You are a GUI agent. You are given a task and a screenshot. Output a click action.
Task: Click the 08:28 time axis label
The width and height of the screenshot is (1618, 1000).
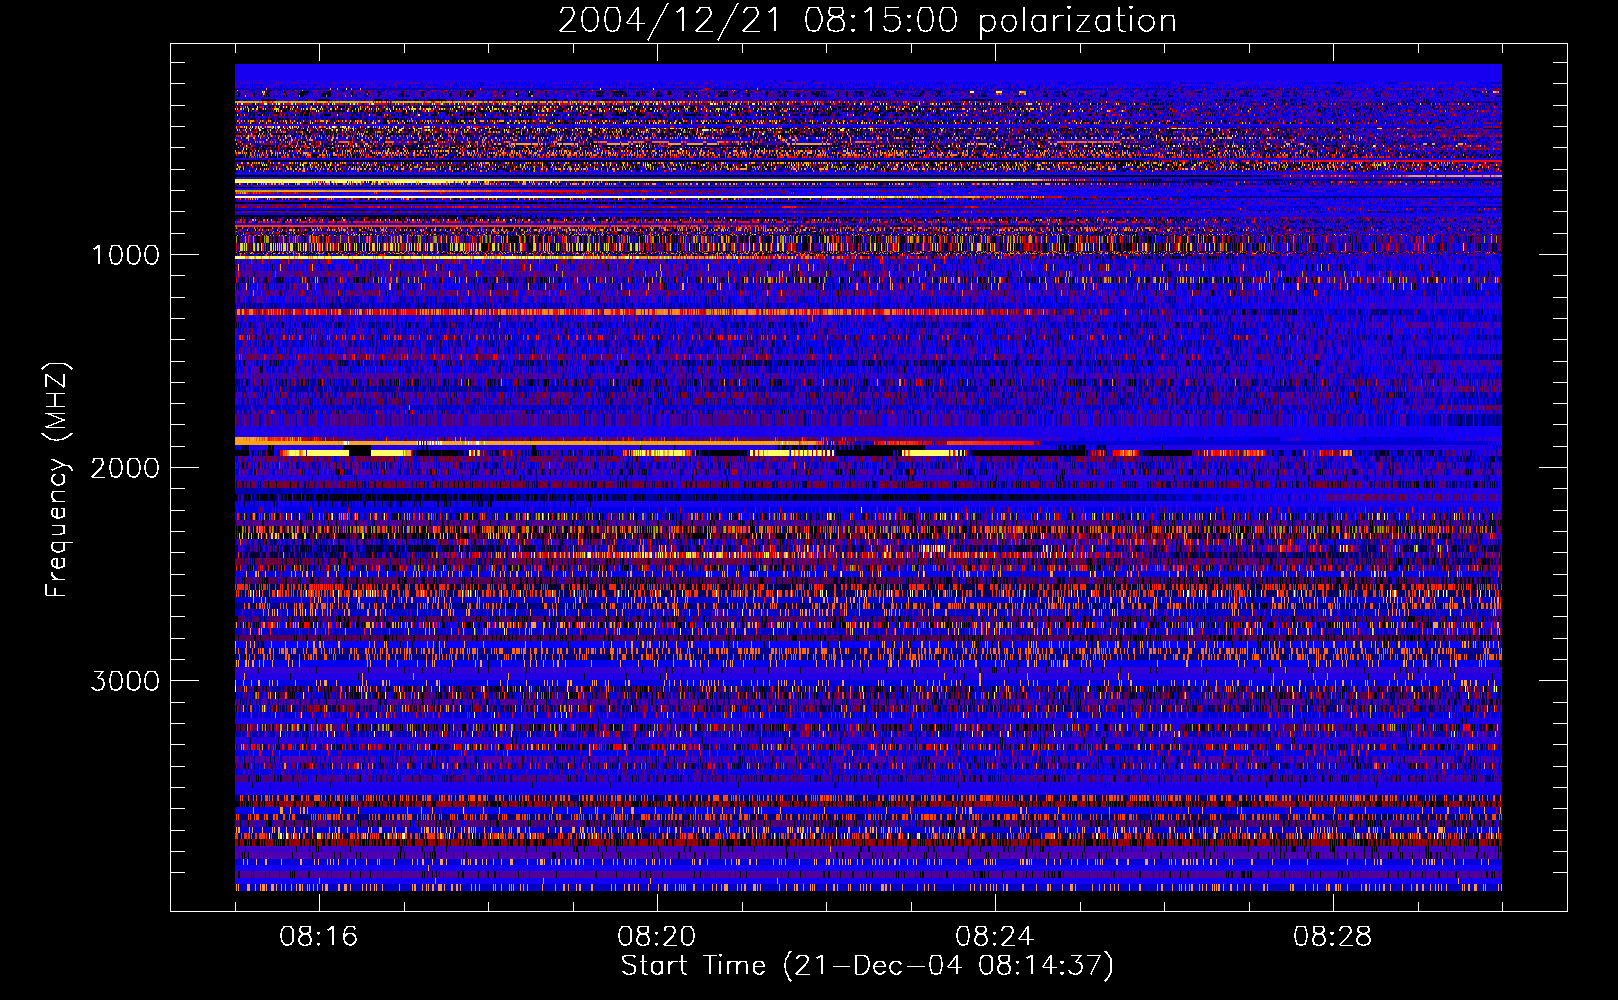[1333, 937]
